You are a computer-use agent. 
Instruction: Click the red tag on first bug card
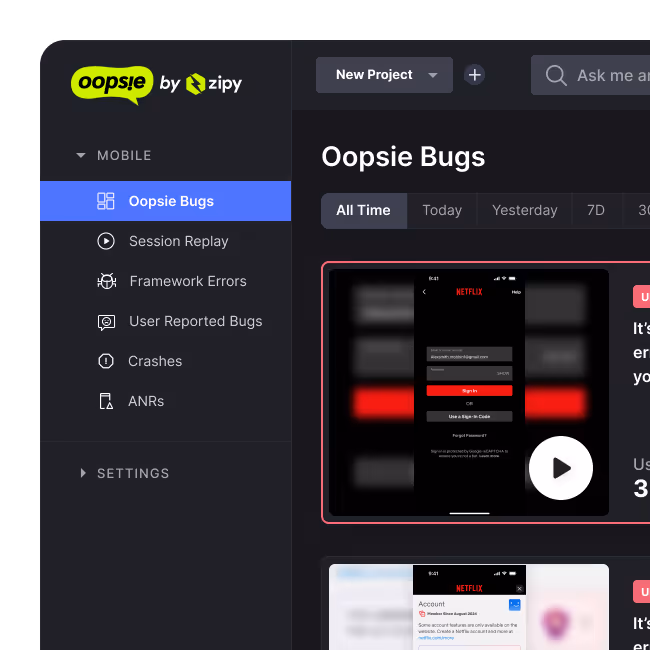(641, 297)
